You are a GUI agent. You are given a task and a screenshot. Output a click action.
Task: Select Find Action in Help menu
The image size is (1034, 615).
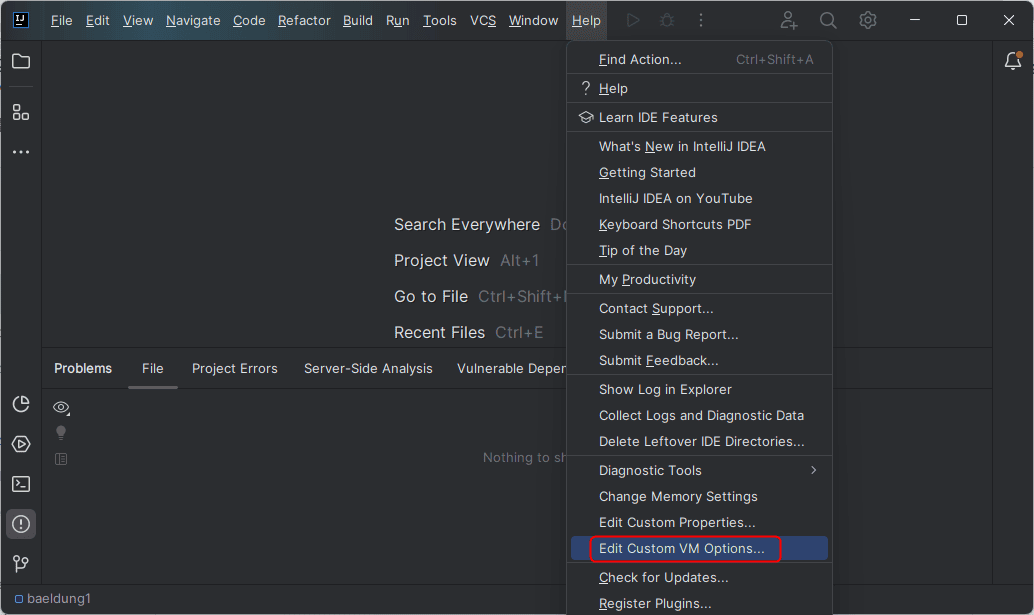tap(699, 59)
